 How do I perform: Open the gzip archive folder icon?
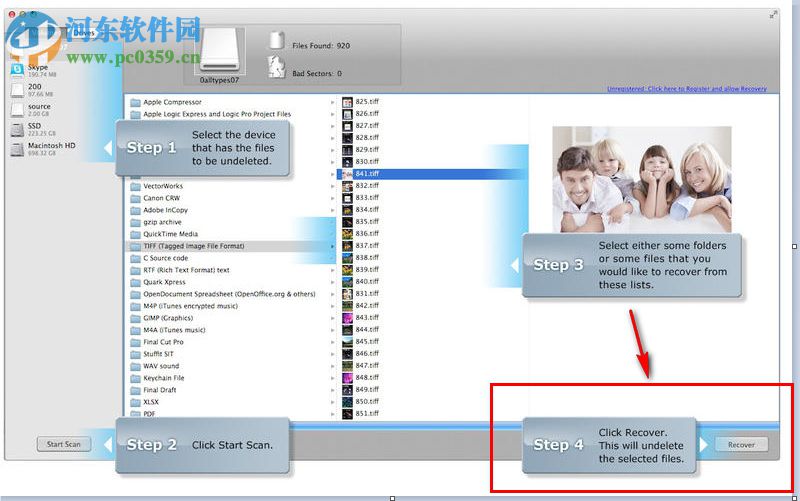135,222
